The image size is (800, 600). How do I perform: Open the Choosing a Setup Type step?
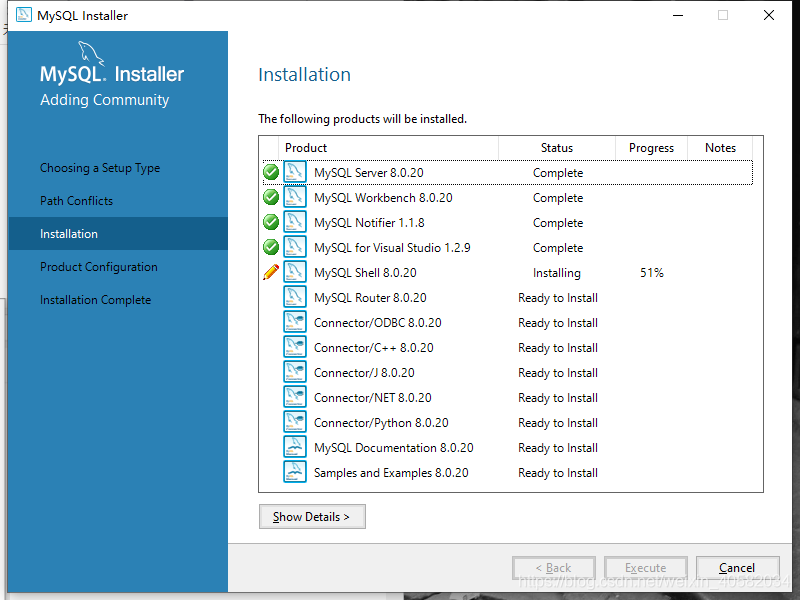100,168
